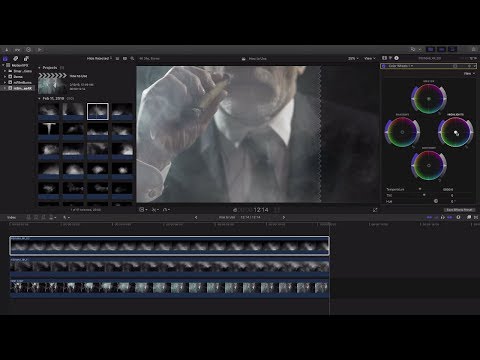Go back in timeline history arrow

coord(196,217)
